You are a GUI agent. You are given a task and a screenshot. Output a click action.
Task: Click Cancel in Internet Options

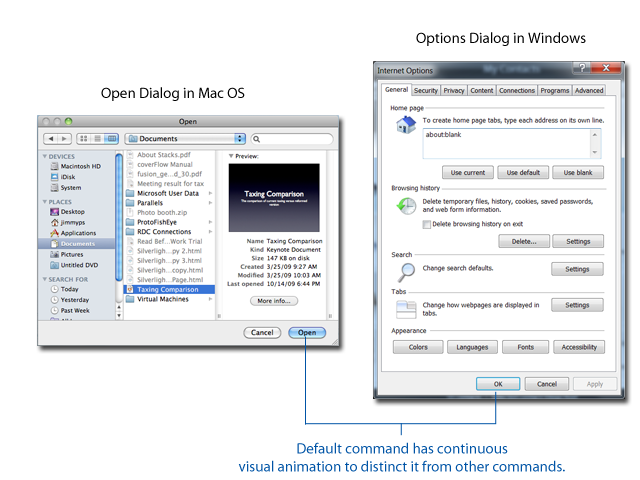pos(547,384)
